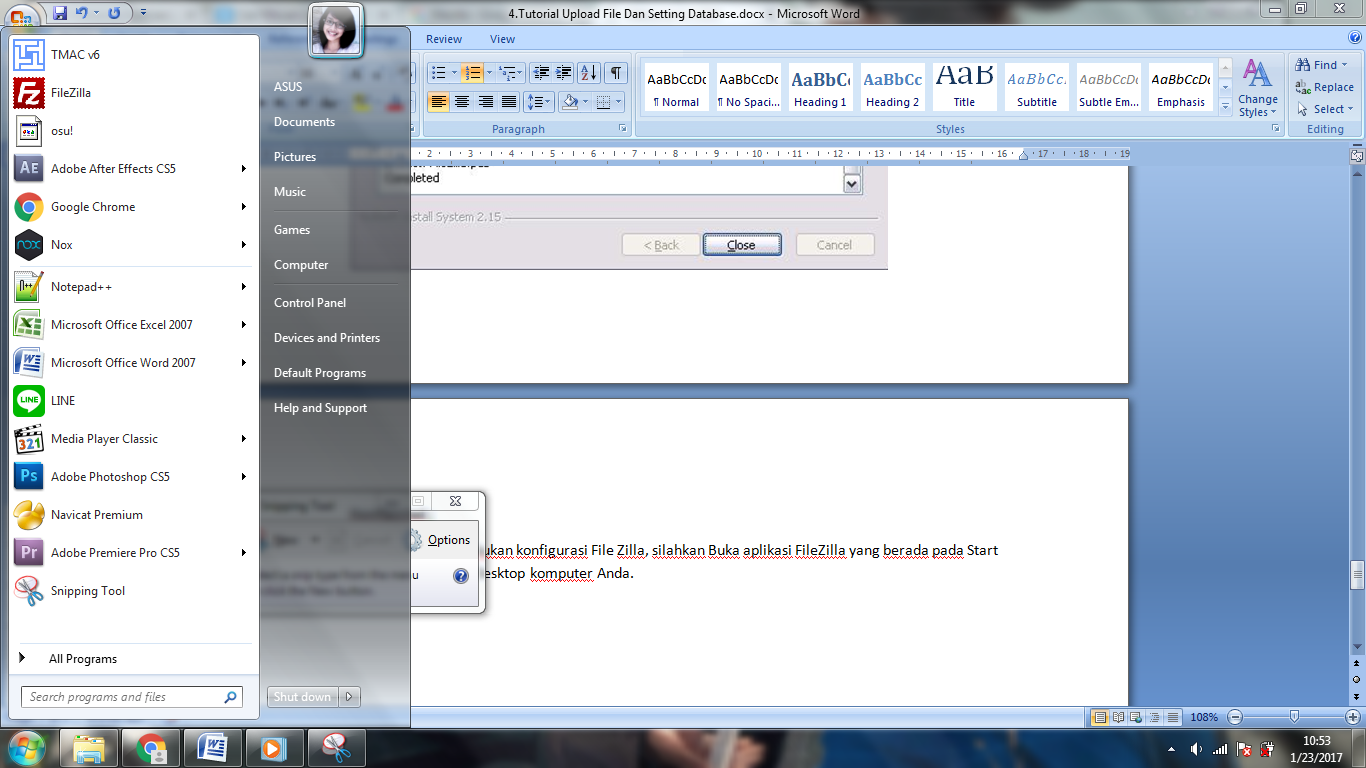1366x768 pixels.
Task: Launch Navicat Premium
Action: 132,515
